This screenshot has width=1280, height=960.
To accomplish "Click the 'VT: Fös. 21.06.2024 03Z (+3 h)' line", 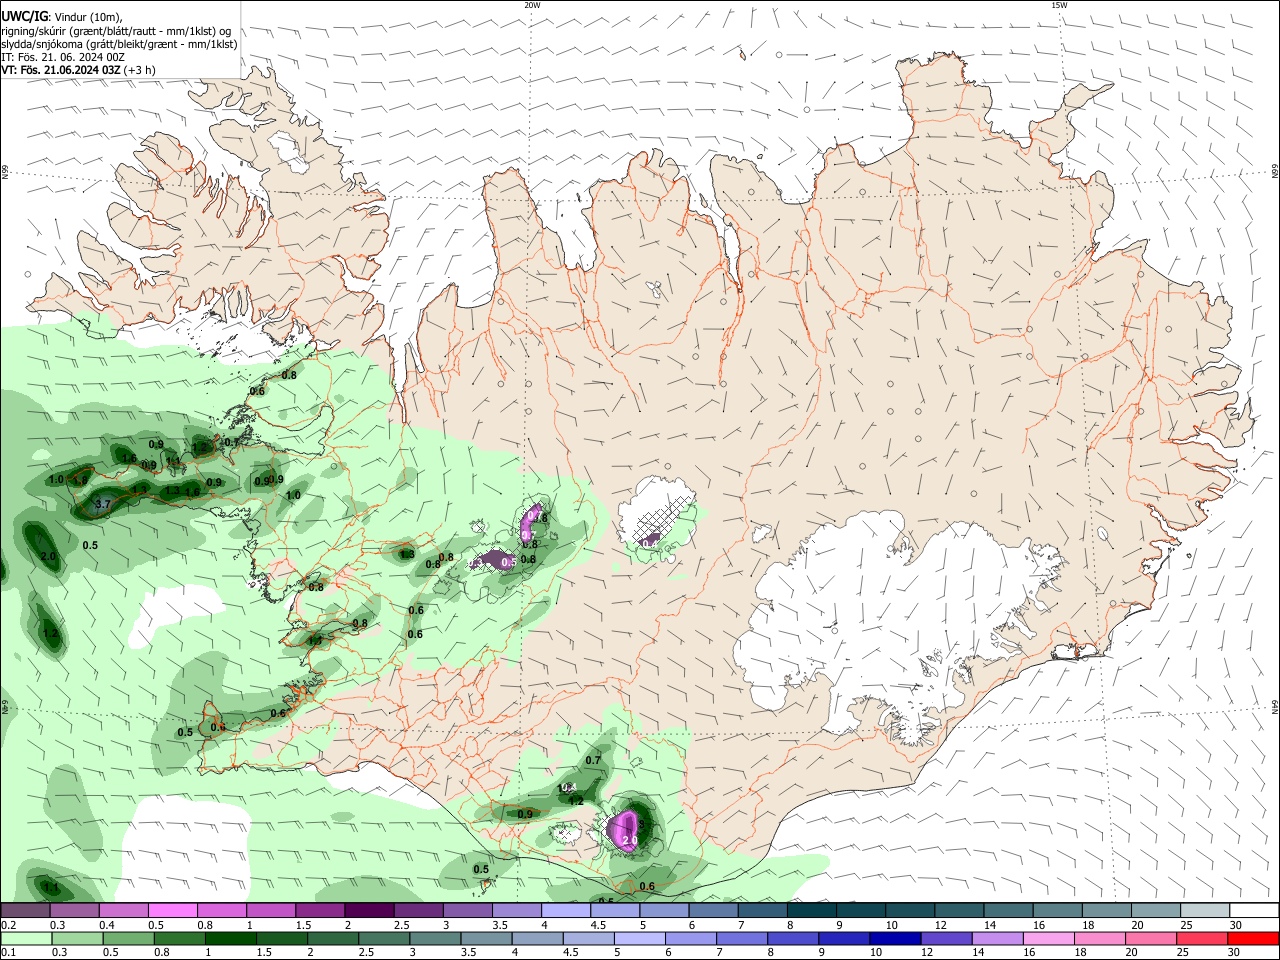I will click(78, 70).
